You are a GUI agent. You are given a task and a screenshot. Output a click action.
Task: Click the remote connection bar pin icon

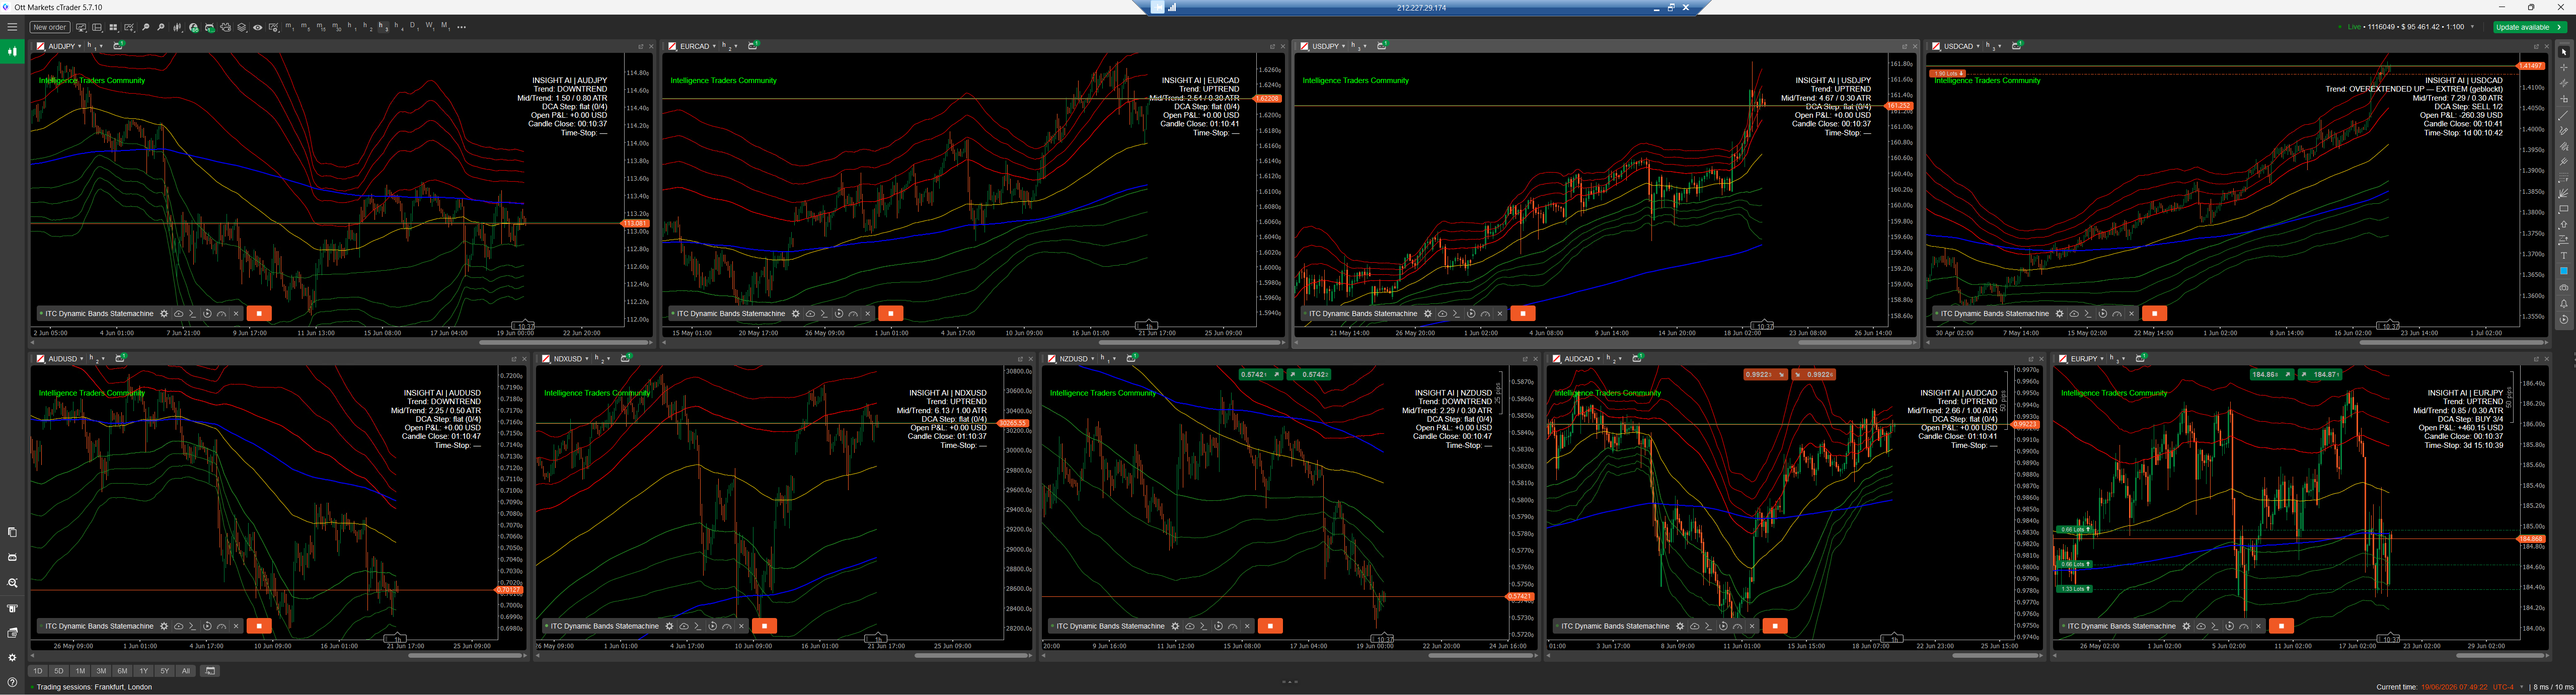(1158, 7)
